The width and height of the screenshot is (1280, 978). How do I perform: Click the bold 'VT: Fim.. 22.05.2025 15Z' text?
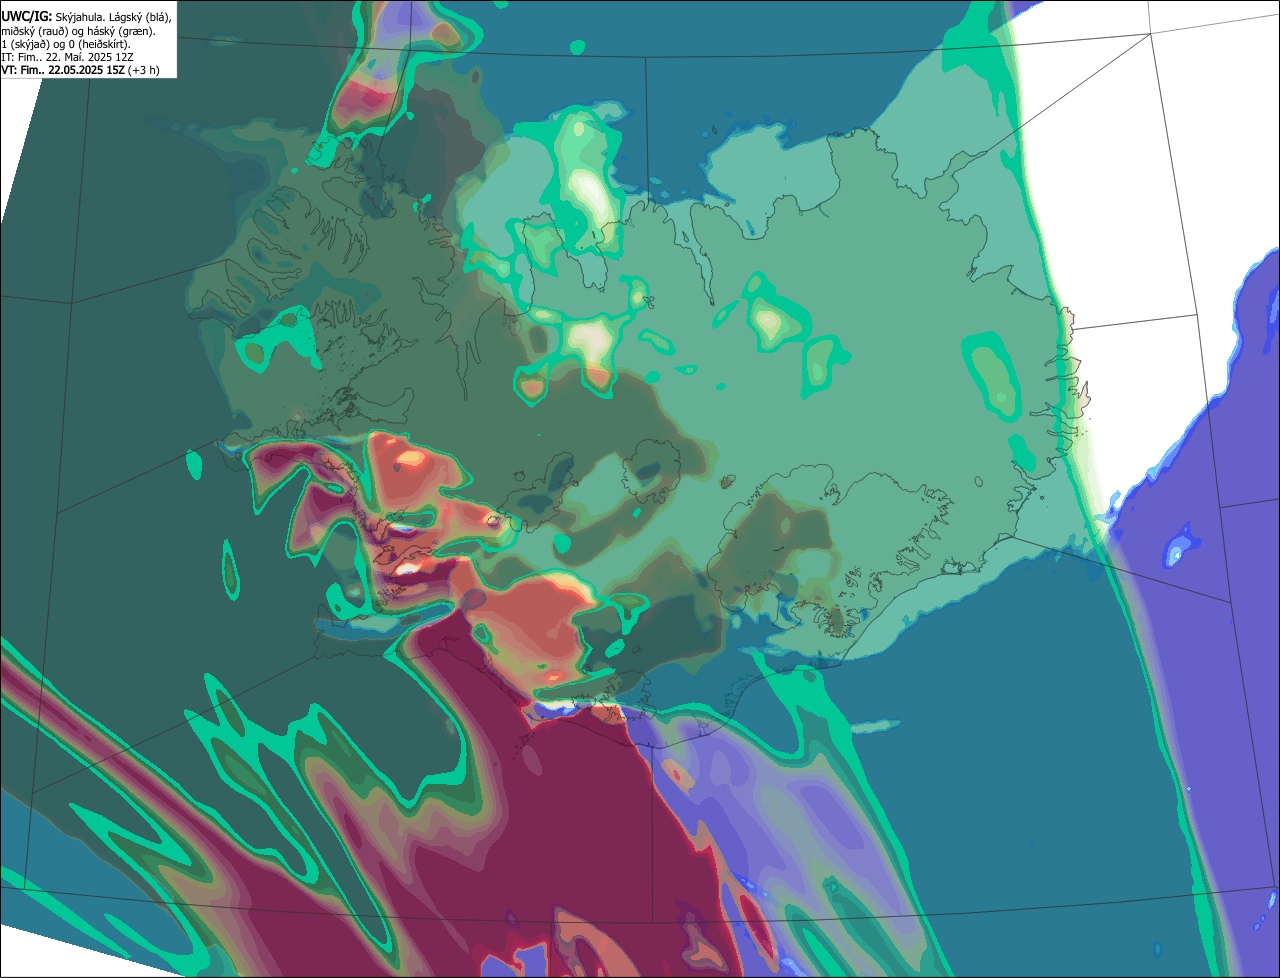(x=62, y=70)
